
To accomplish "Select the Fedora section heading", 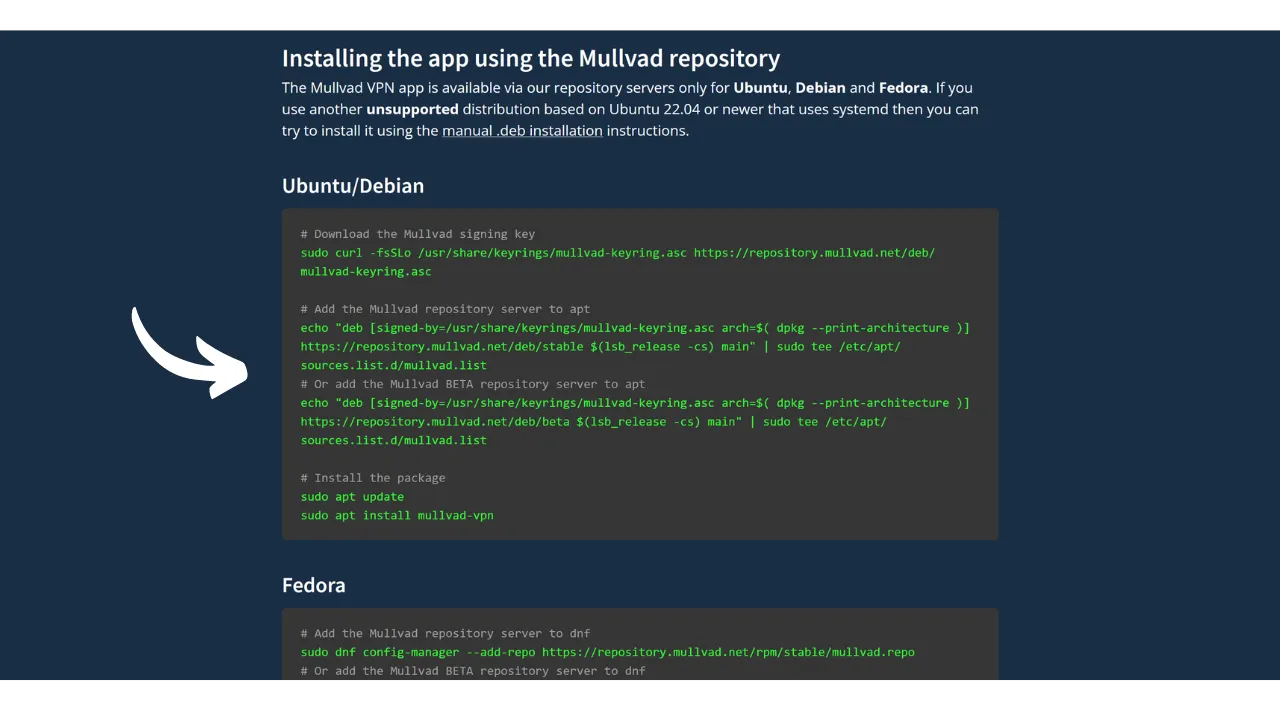I will point(314,585).
